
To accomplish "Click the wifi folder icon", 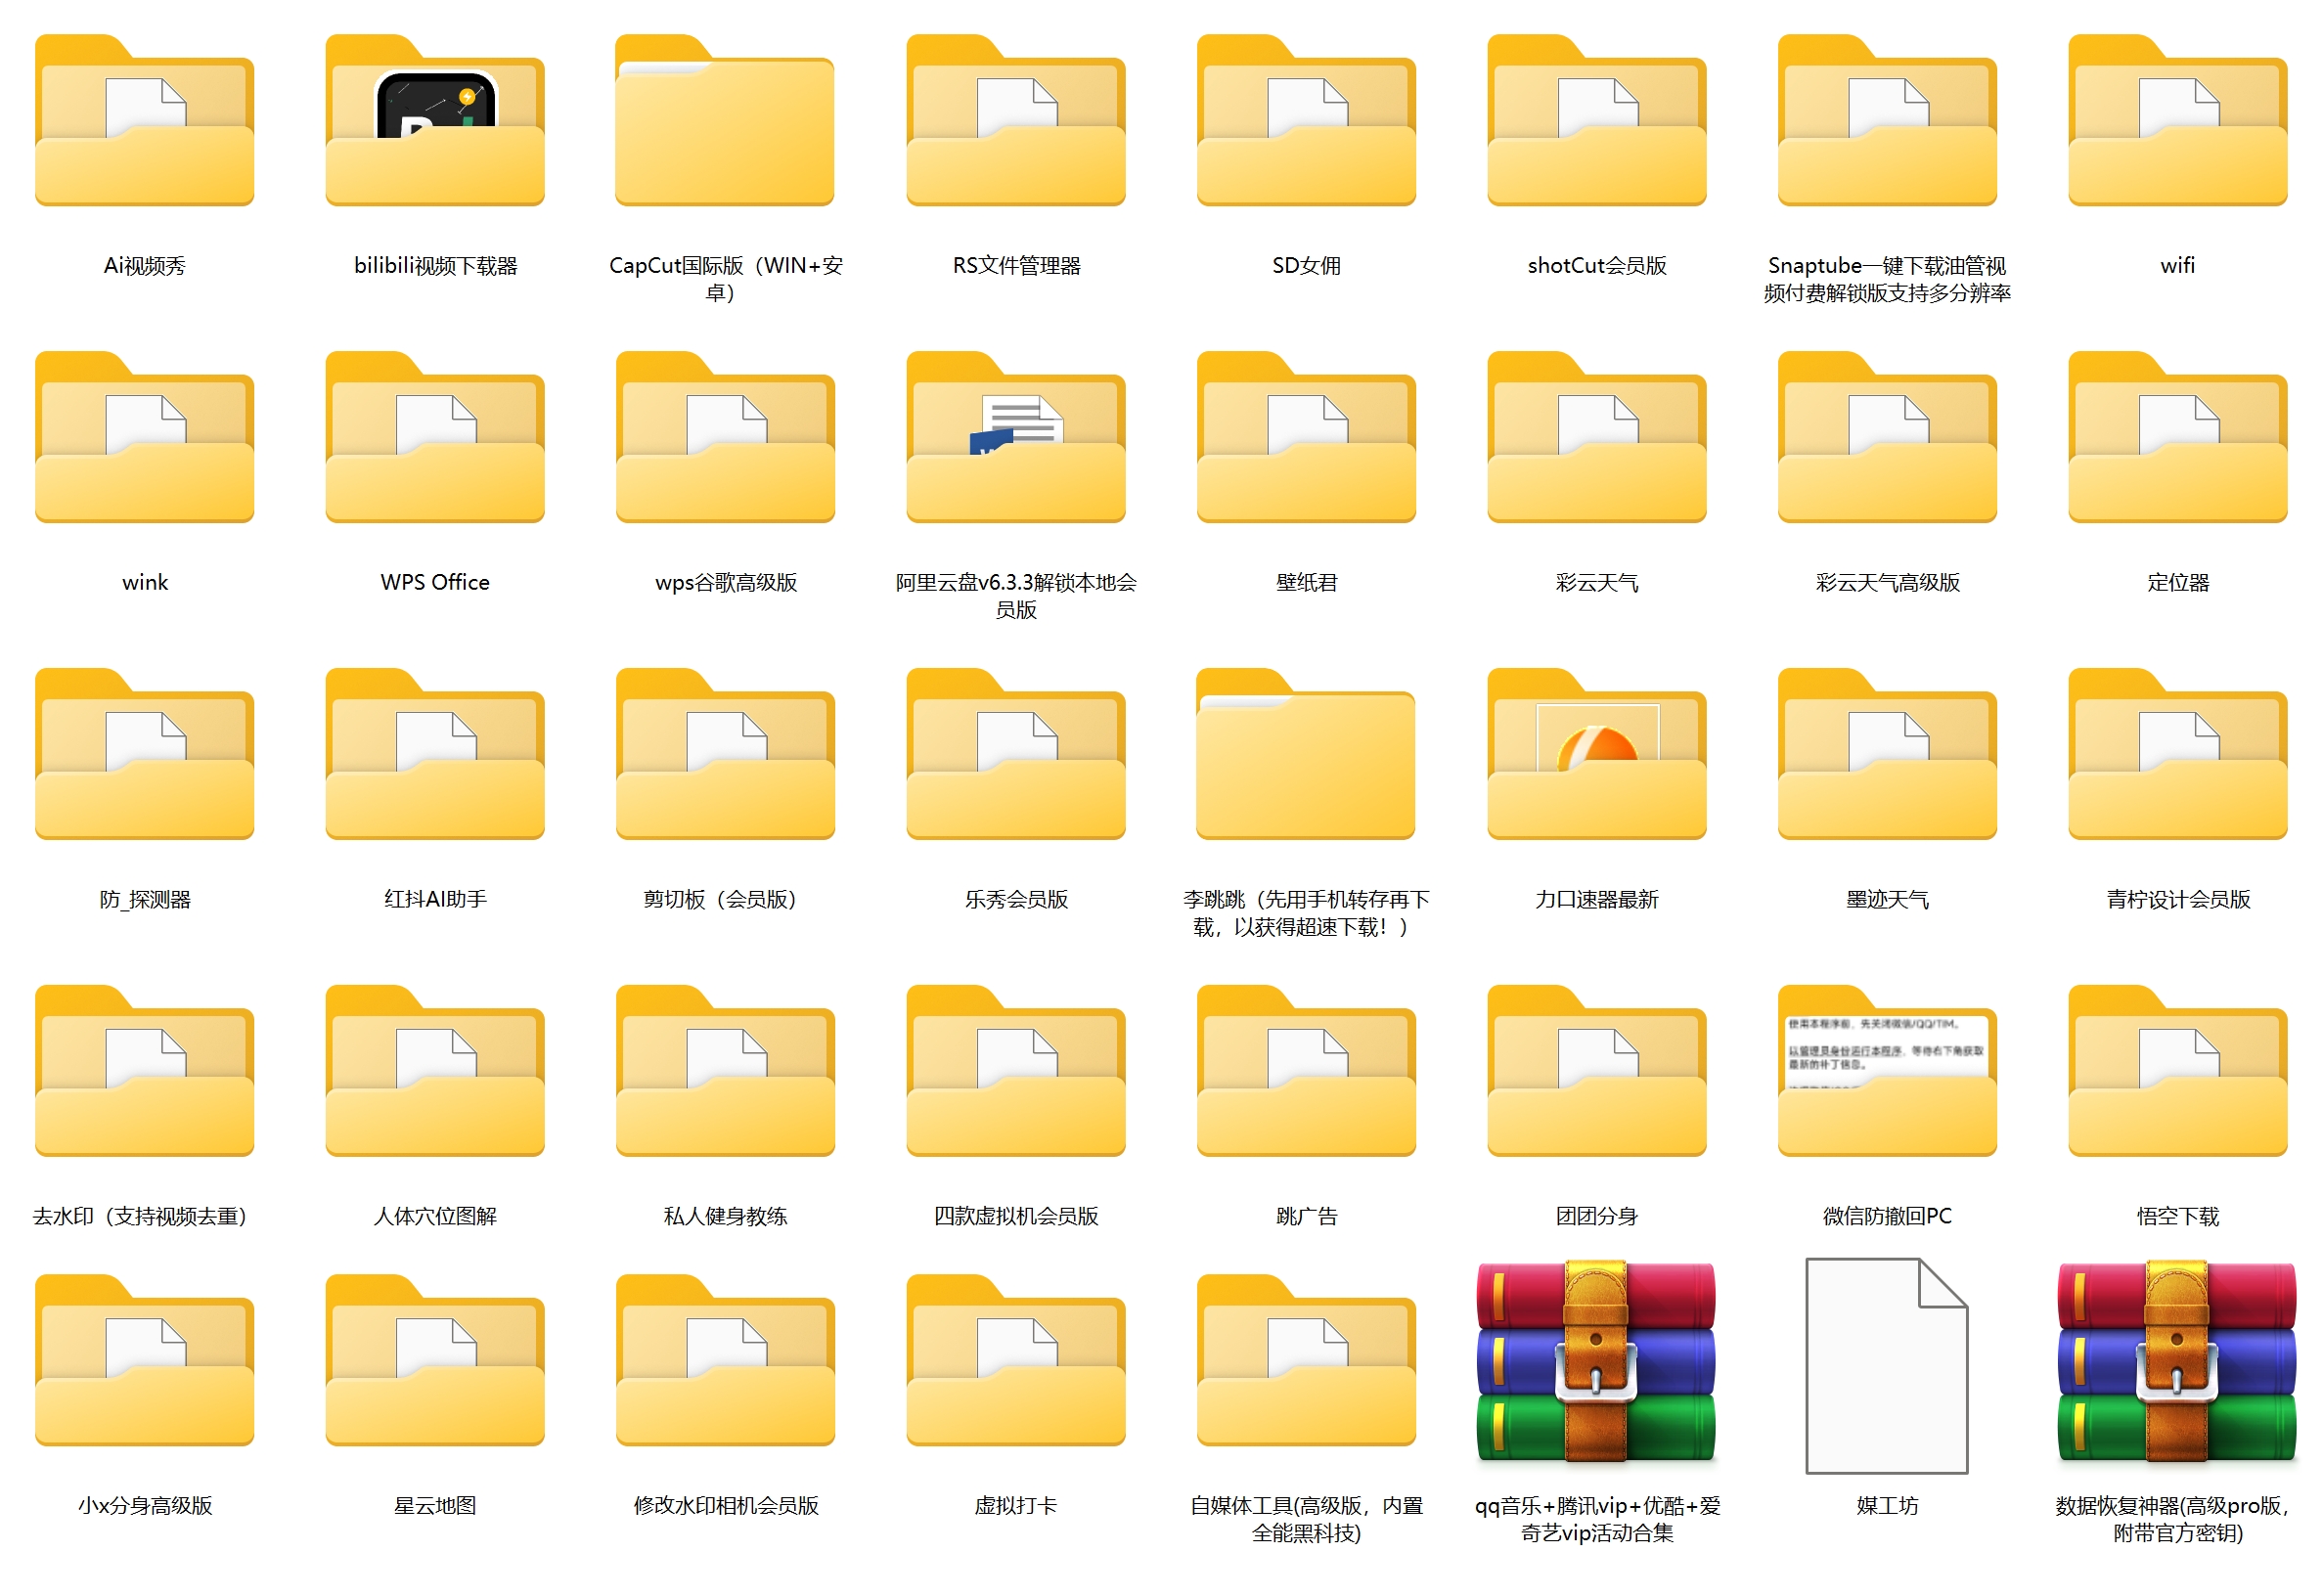I will click(2176, 122).
